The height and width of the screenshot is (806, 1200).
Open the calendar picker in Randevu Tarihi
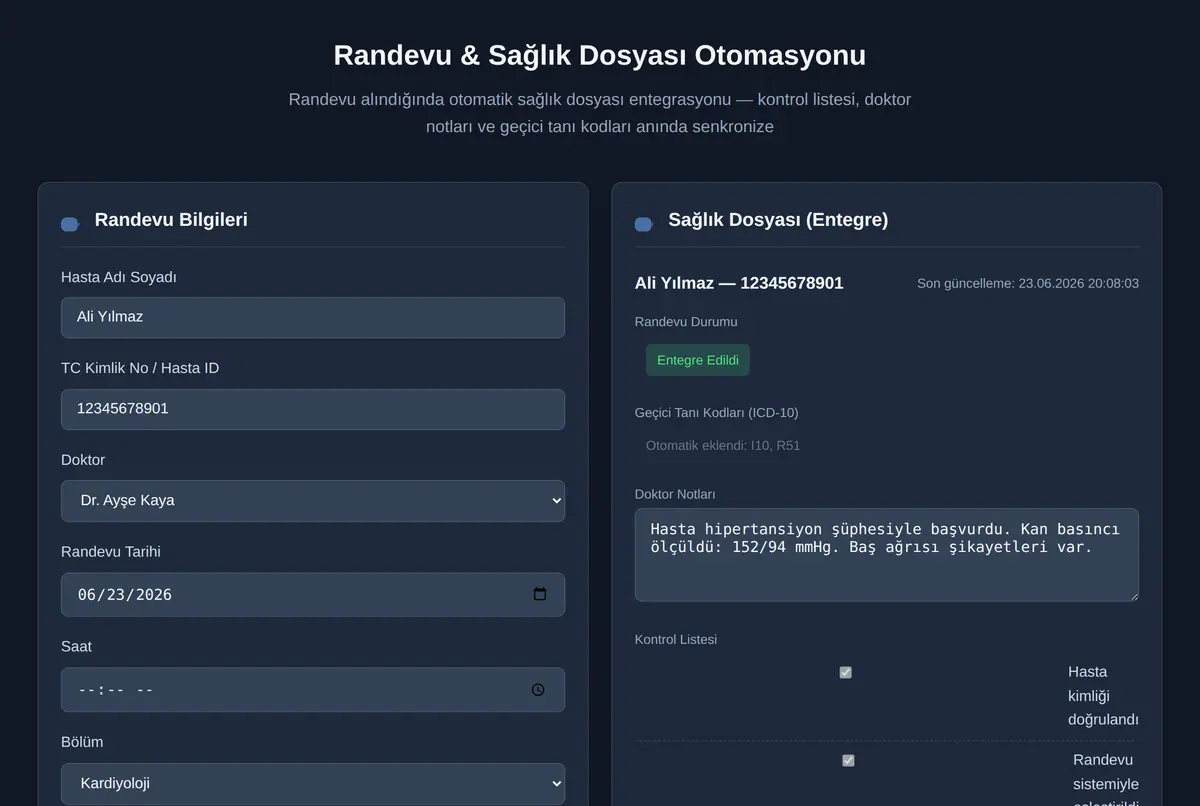pos(540,594)
